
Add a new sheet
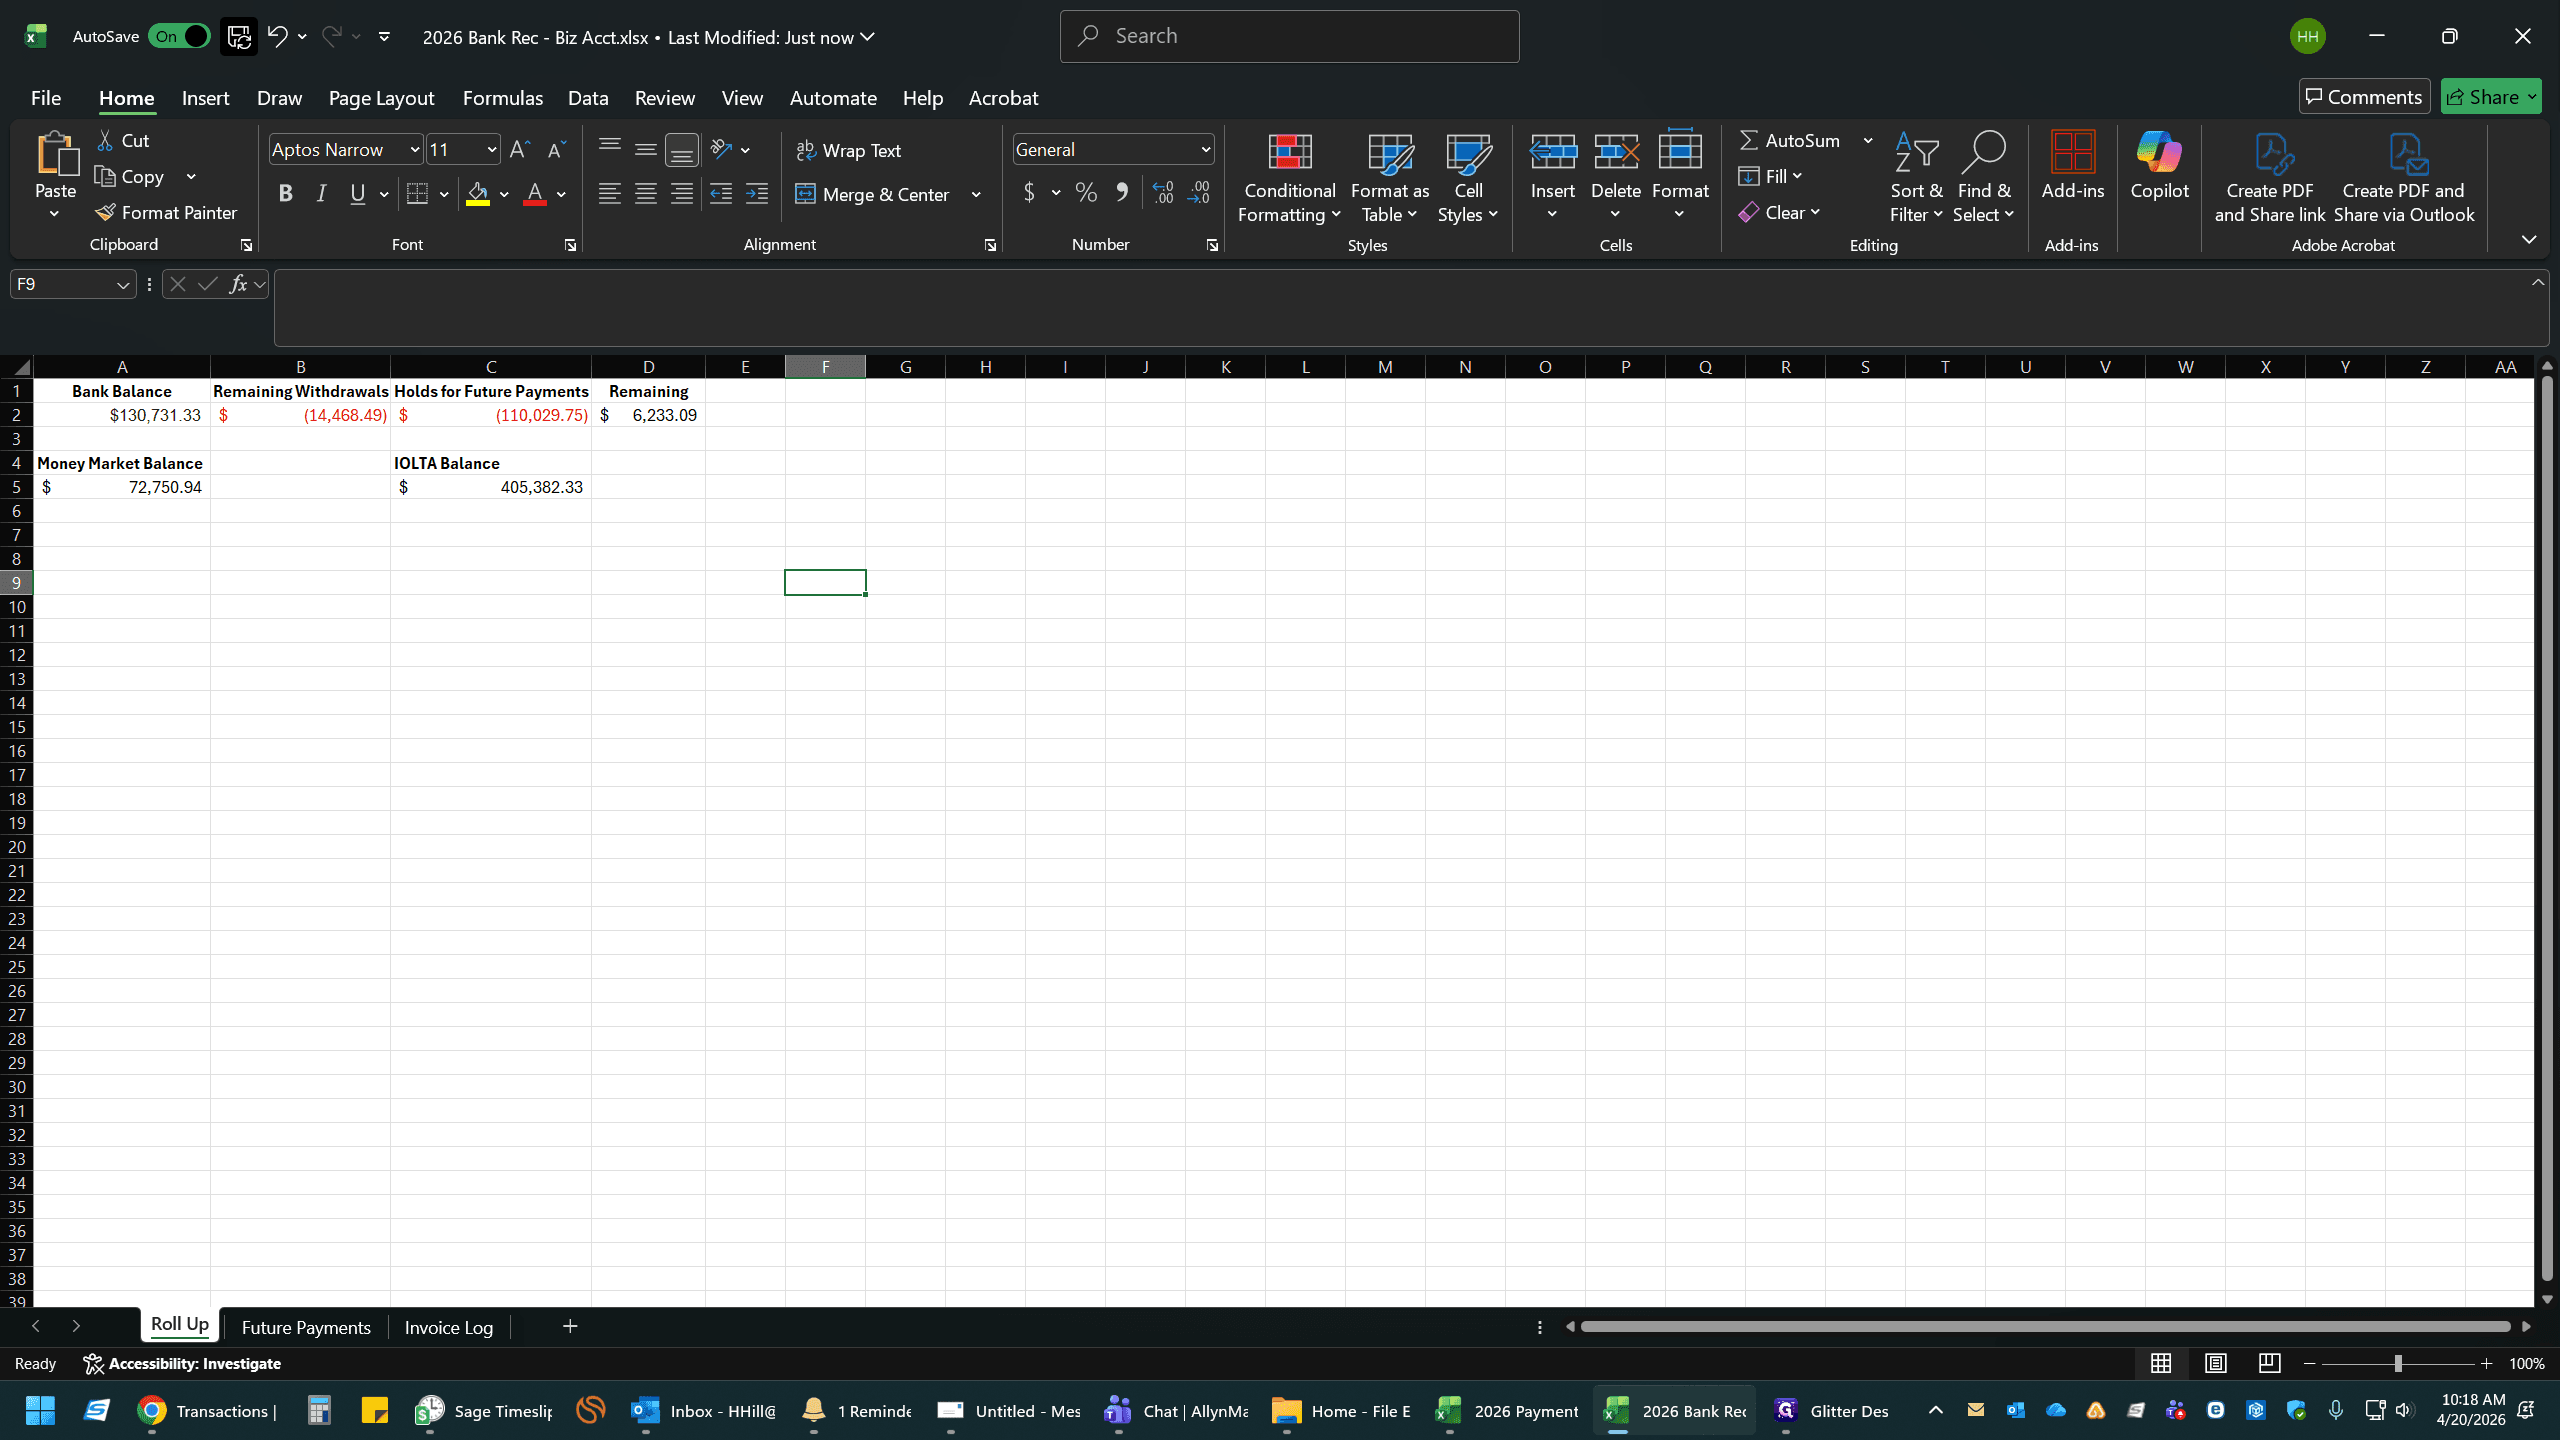[570, 1327]
